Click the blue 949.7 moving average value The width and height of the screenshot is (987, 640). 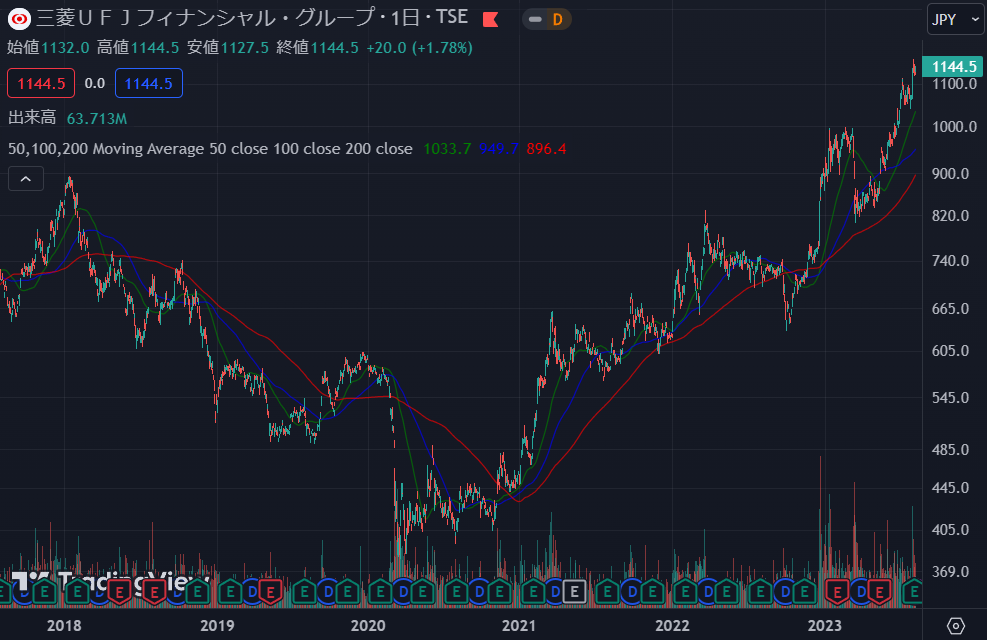click(x=499, y=149)
